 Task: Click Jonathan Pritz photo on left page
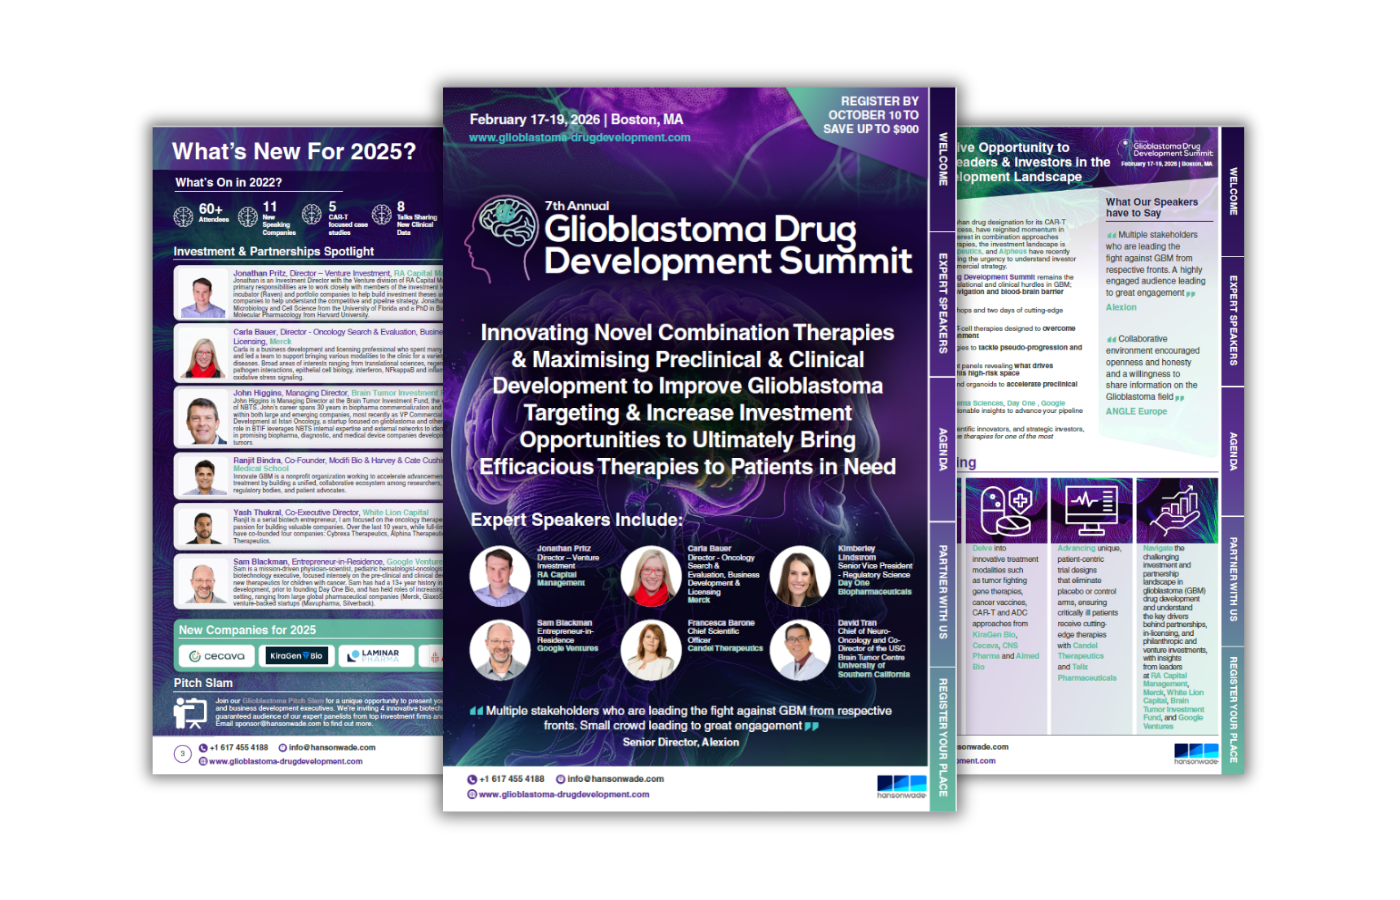coord(202,293)
